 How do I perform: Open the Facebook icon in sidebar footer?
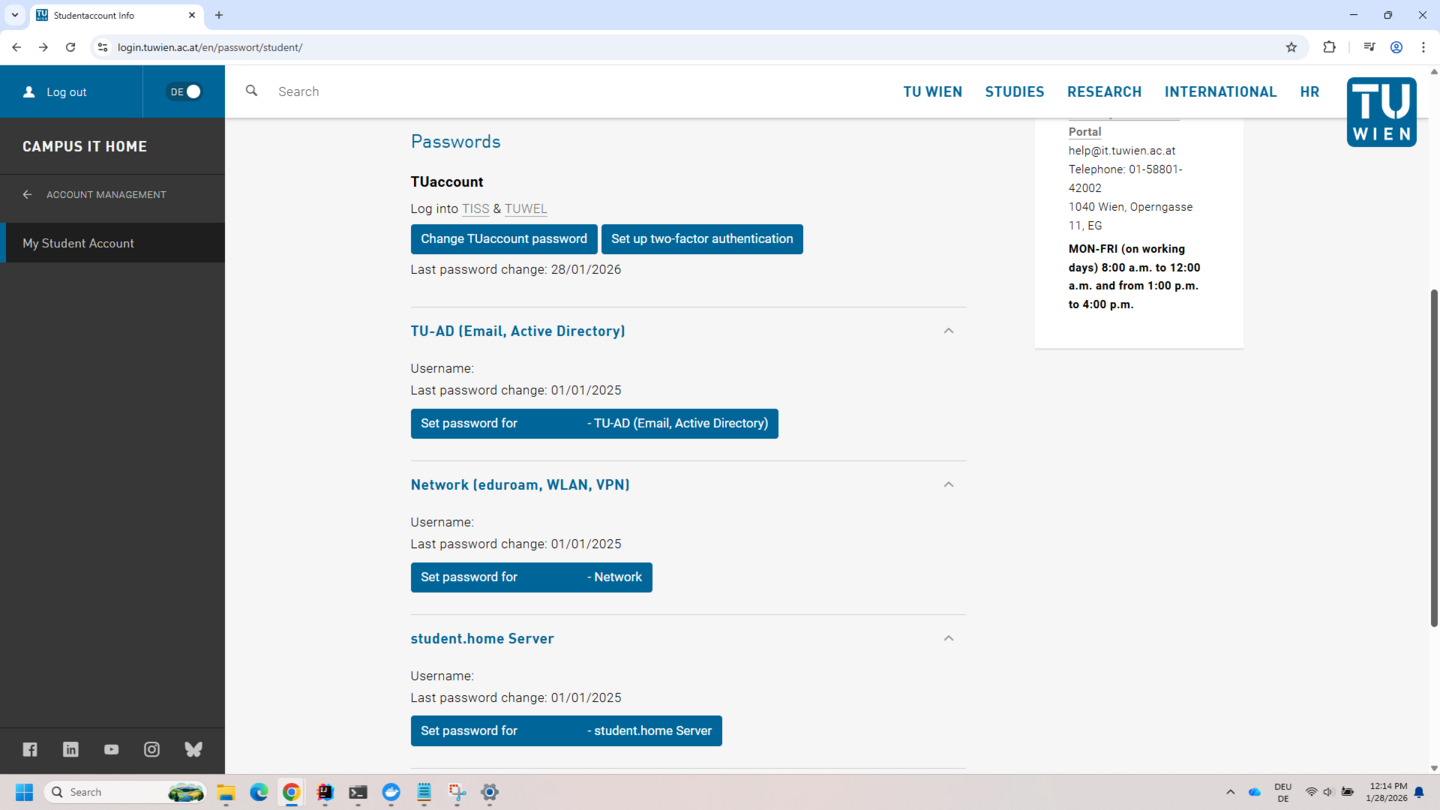coord(30,749)
